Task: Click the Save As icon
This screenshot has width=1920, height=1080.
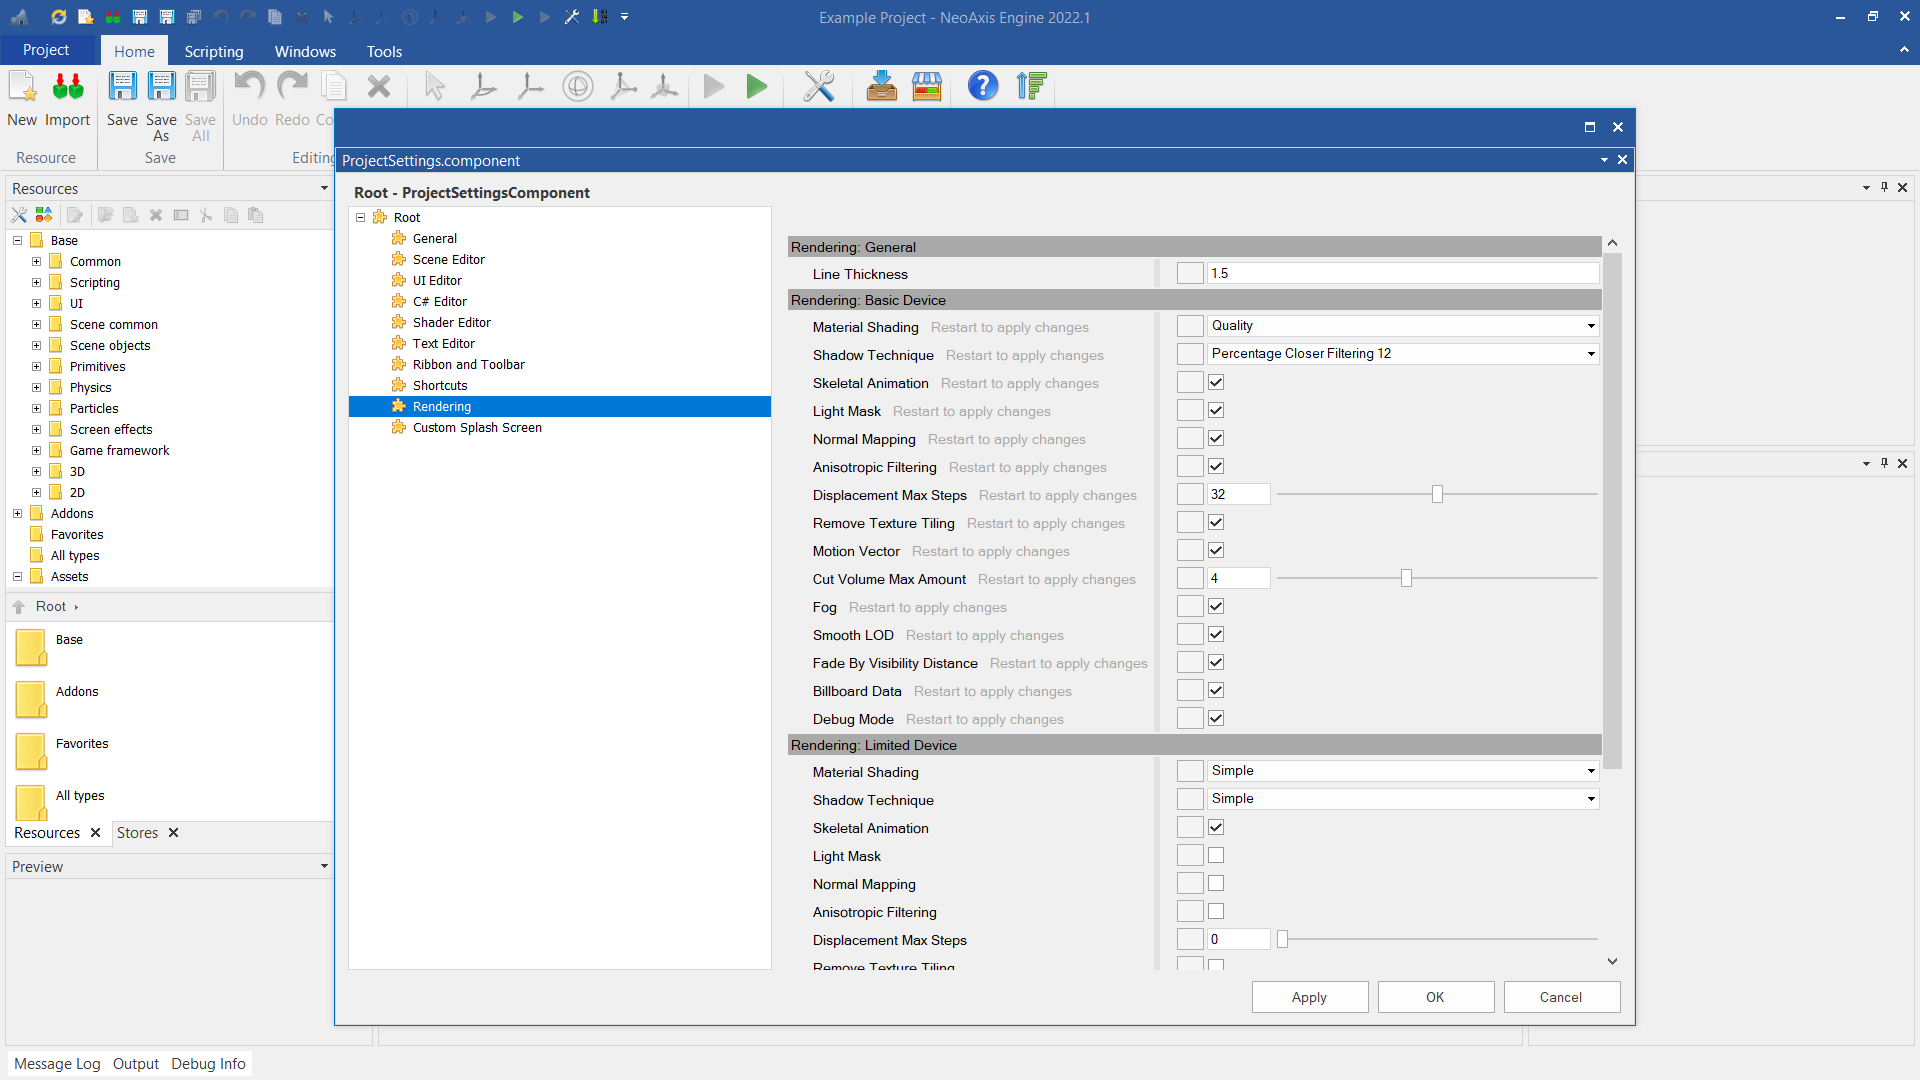Action: pos(161,87)
